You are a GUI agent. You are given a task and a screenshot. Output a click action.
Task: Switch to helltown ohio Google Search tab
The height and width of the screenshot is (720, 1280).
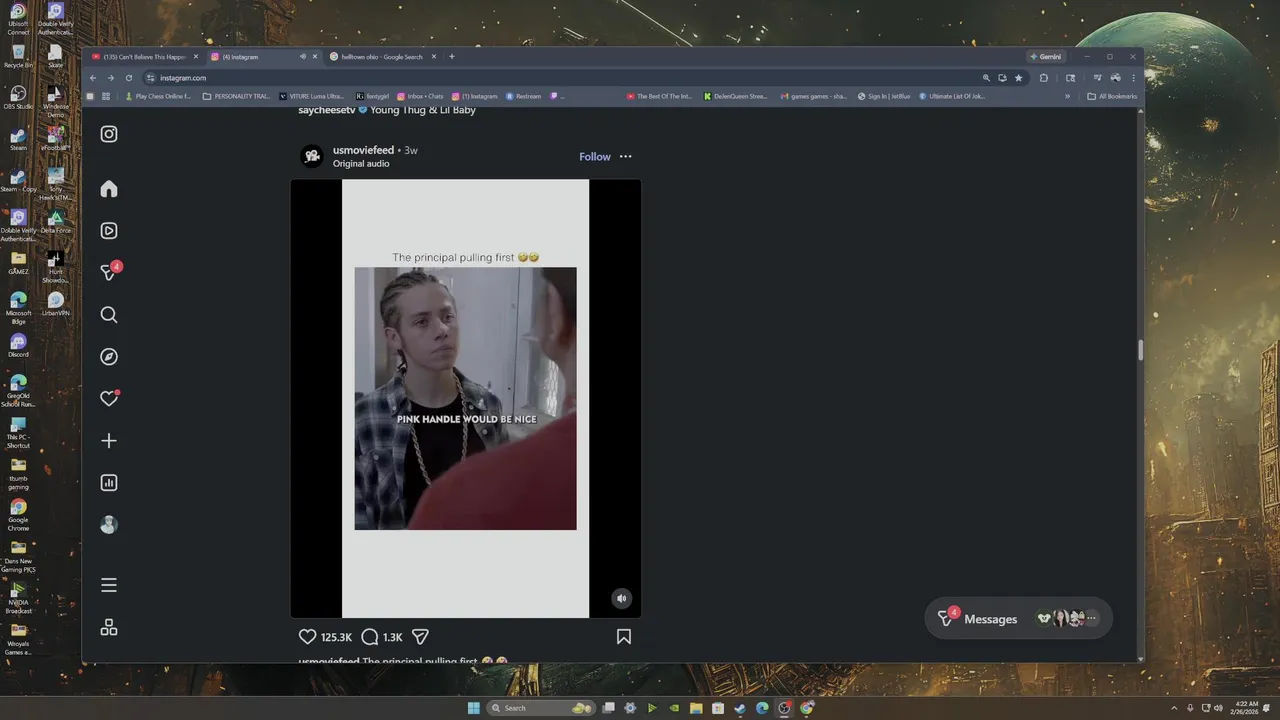[383, 57]
